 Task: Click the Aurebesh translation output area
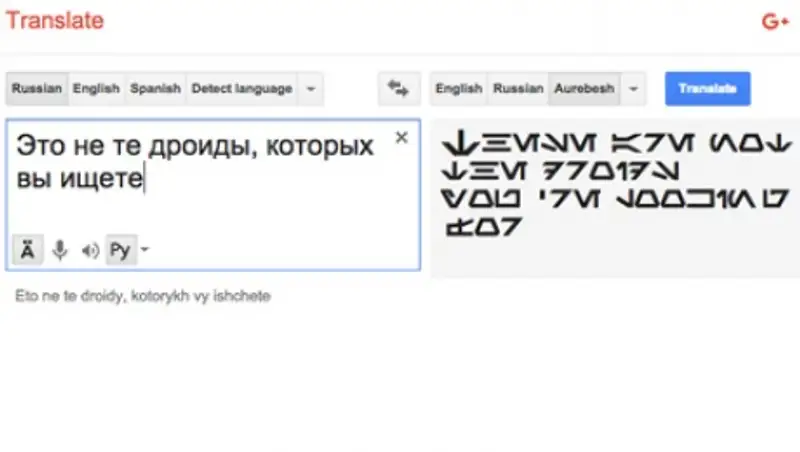click(x=615, y=198)
